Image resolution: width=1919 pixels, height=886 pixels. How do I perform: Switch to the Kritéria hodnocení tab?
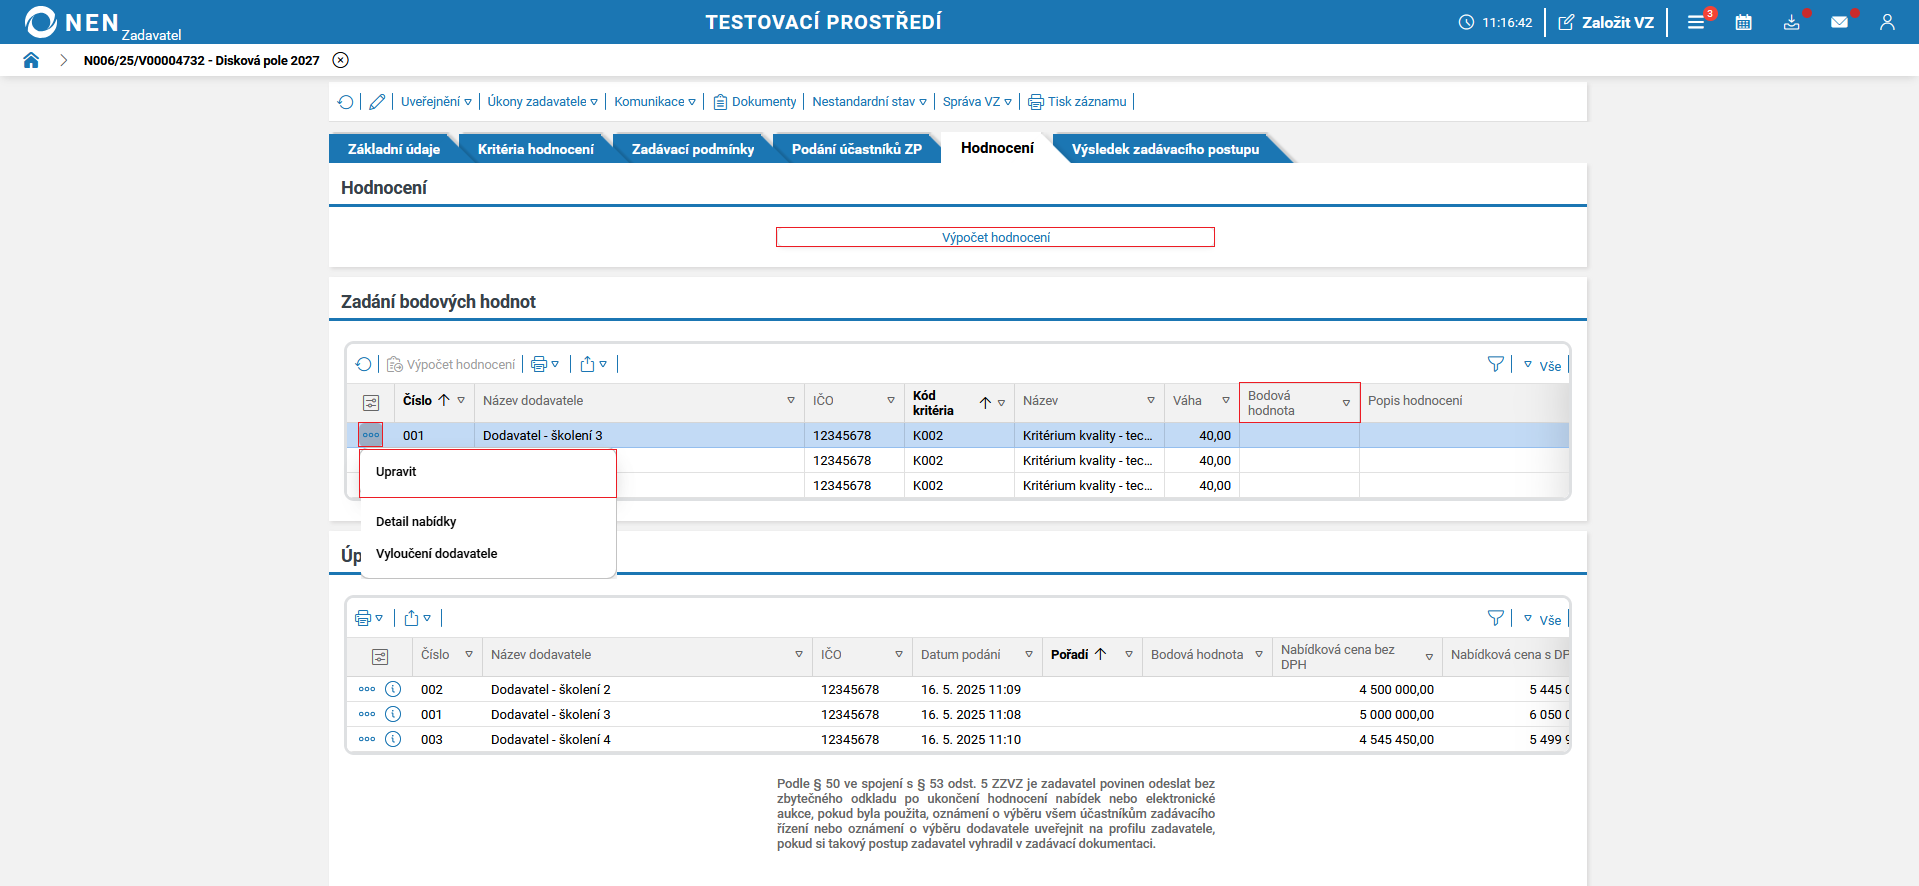535,149
